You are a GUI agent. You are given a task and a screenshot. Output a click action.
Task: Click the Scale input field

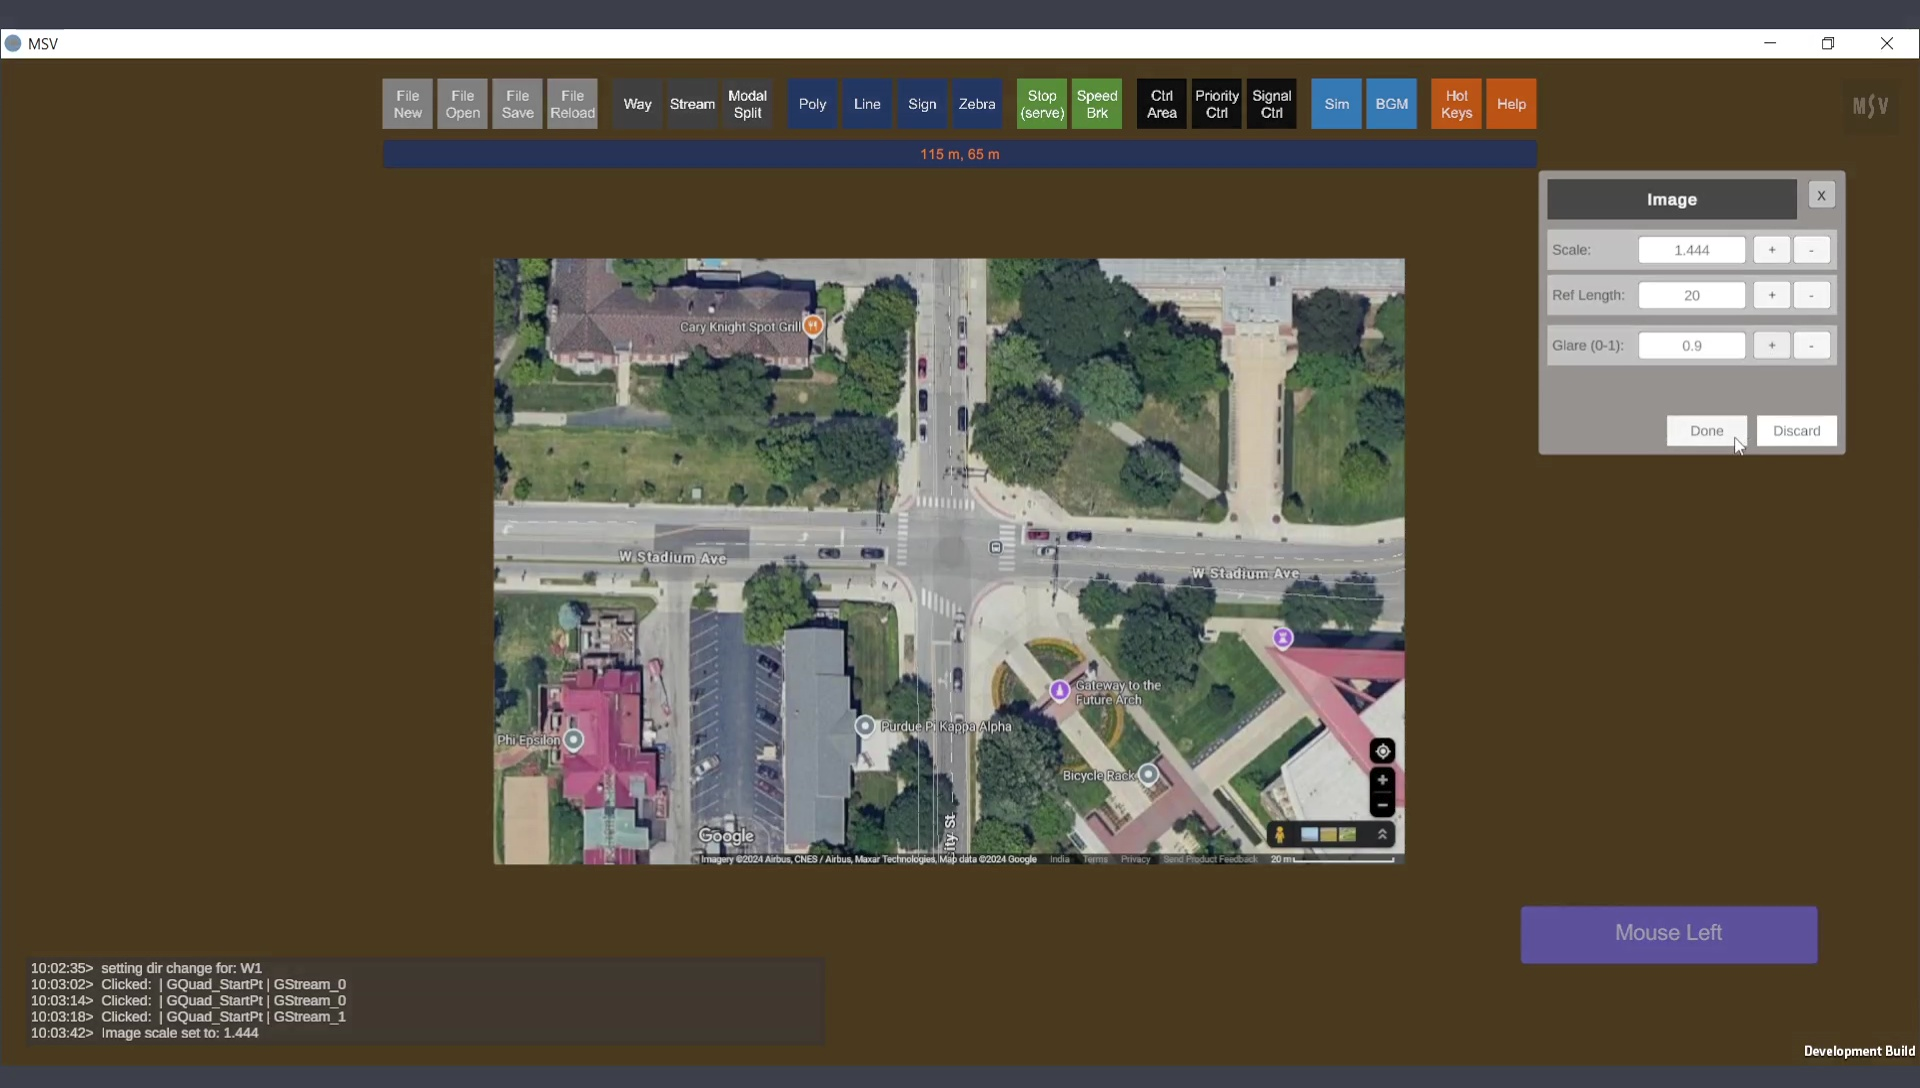(1691, 250)
